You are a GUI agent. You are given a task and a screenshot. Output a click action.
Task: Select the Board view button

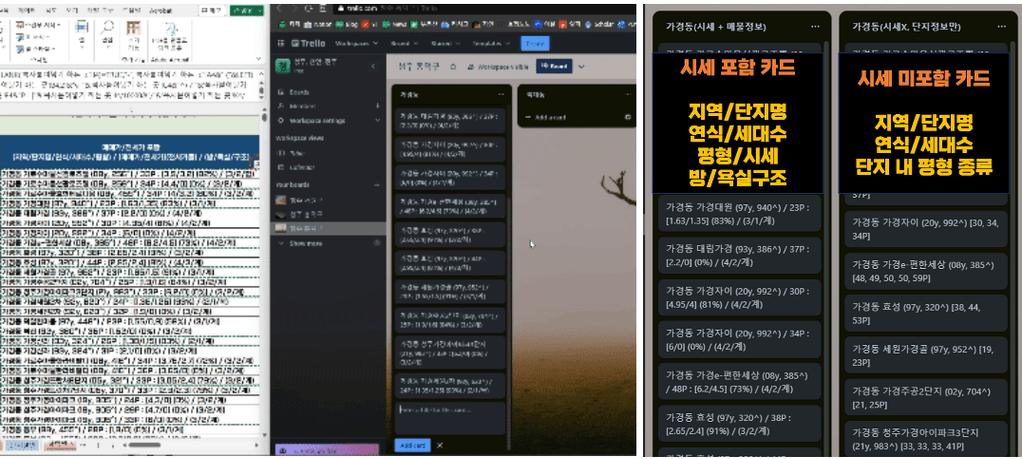[553, 67]
